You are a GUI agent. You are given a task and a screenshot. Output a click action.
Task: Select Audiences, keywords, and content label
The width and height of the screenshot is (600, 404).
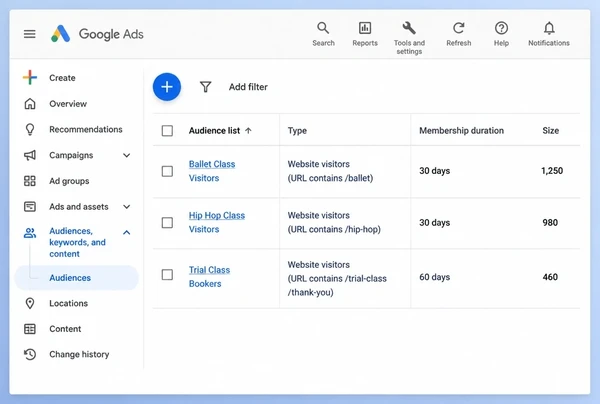tap(77, 242)
